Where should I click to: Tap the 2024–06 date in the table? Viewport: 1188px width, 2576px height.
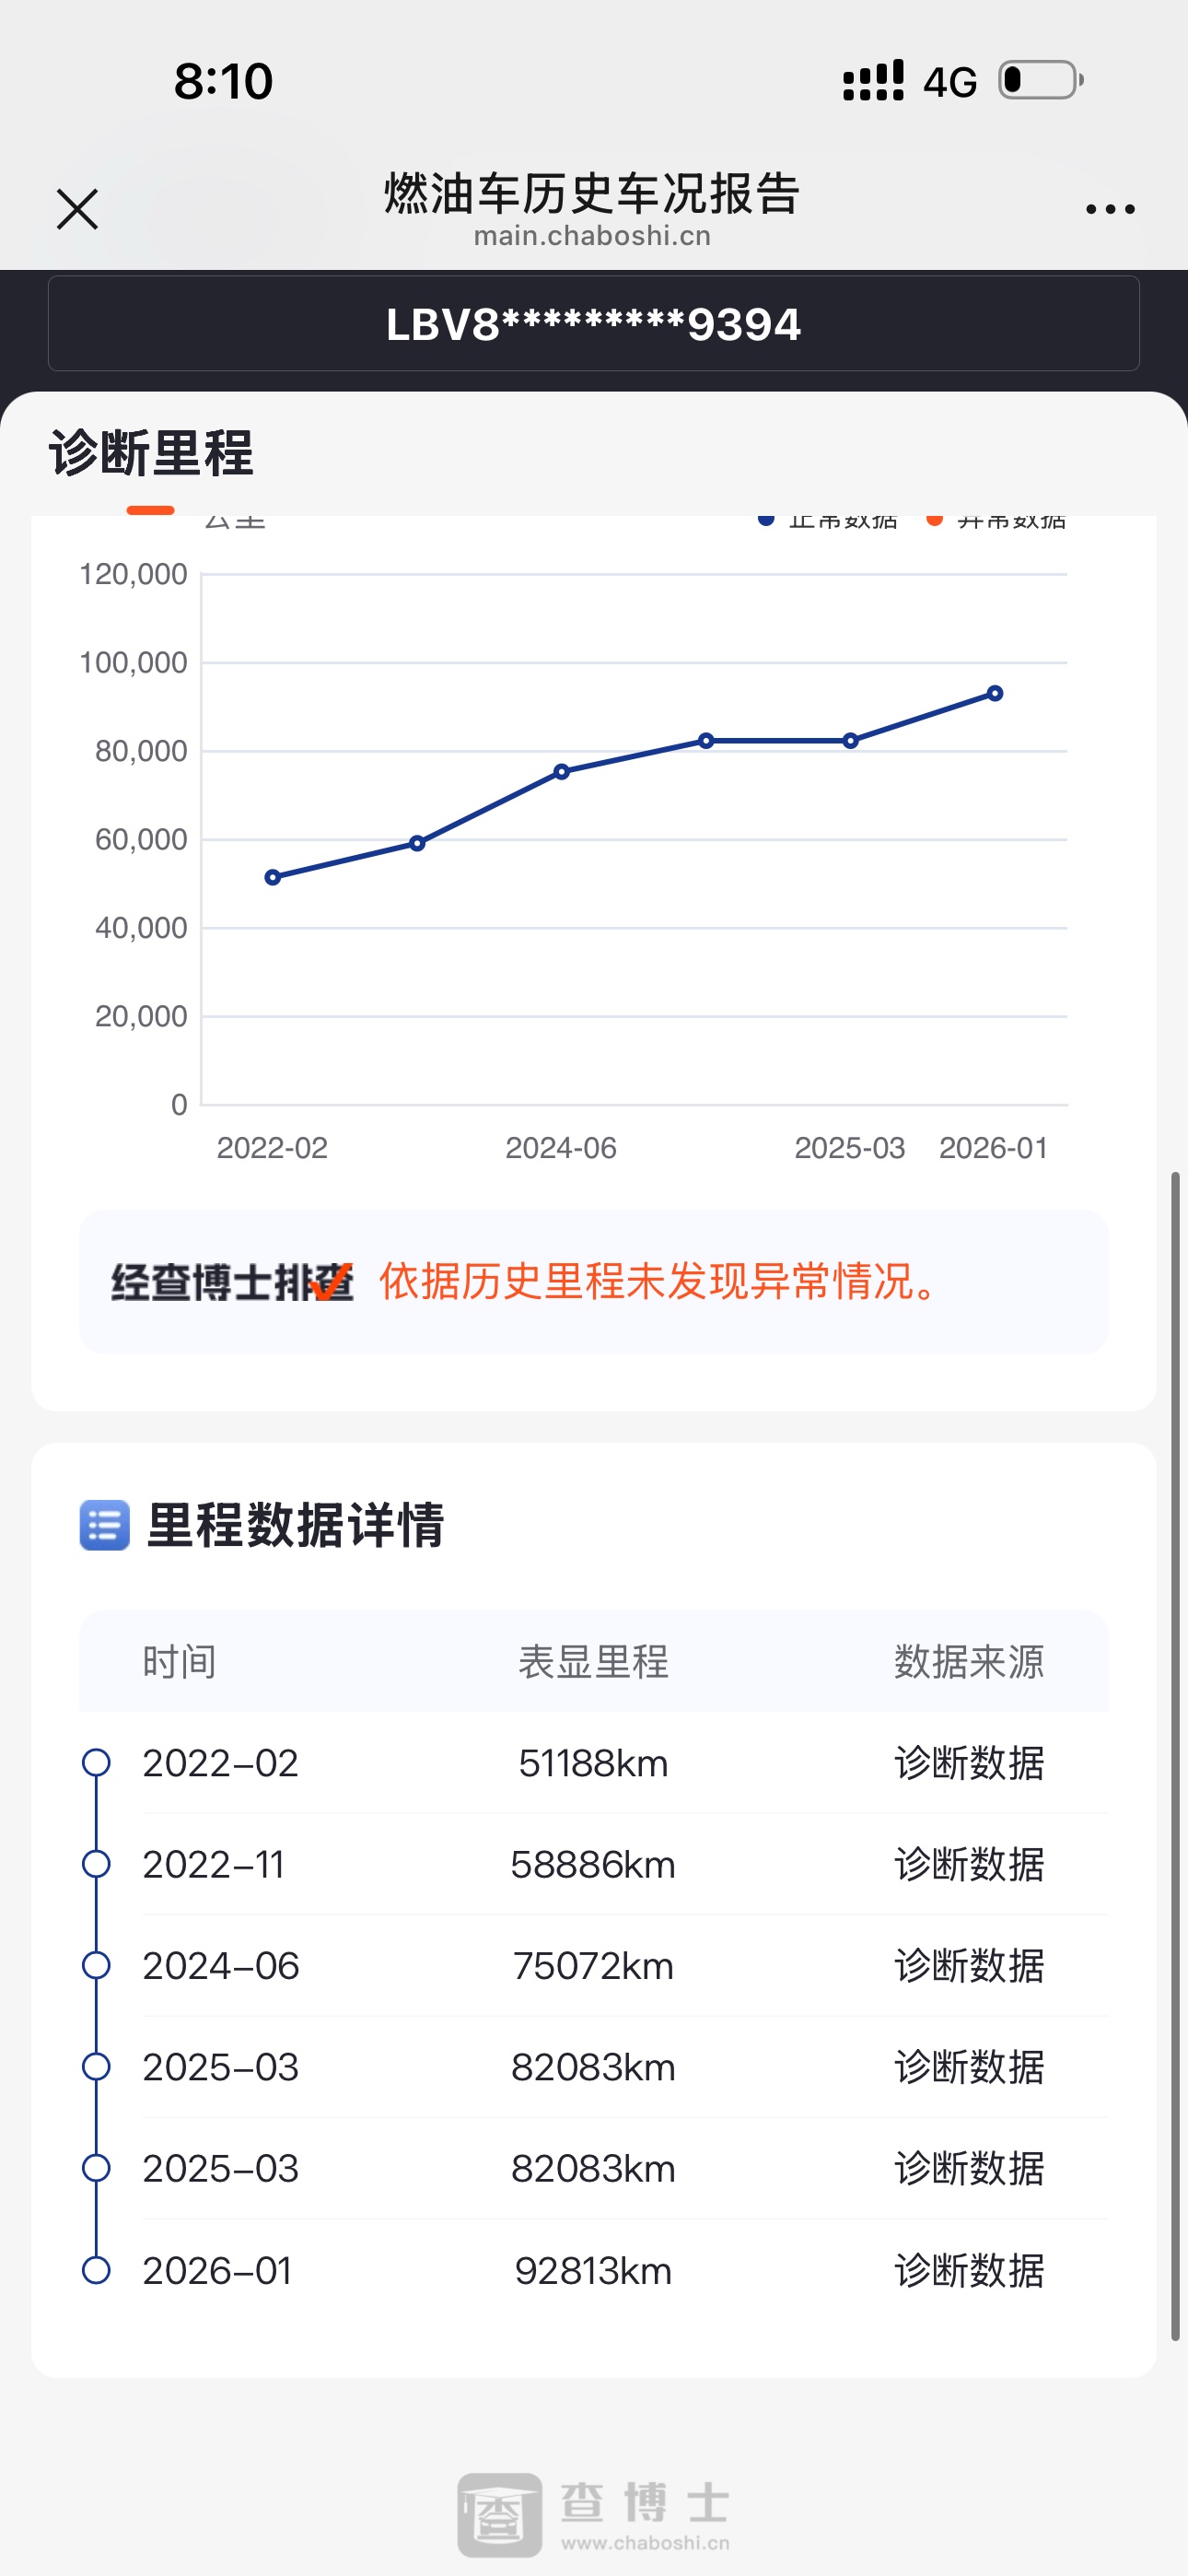pyautogui.click(x=221, y=1966)
